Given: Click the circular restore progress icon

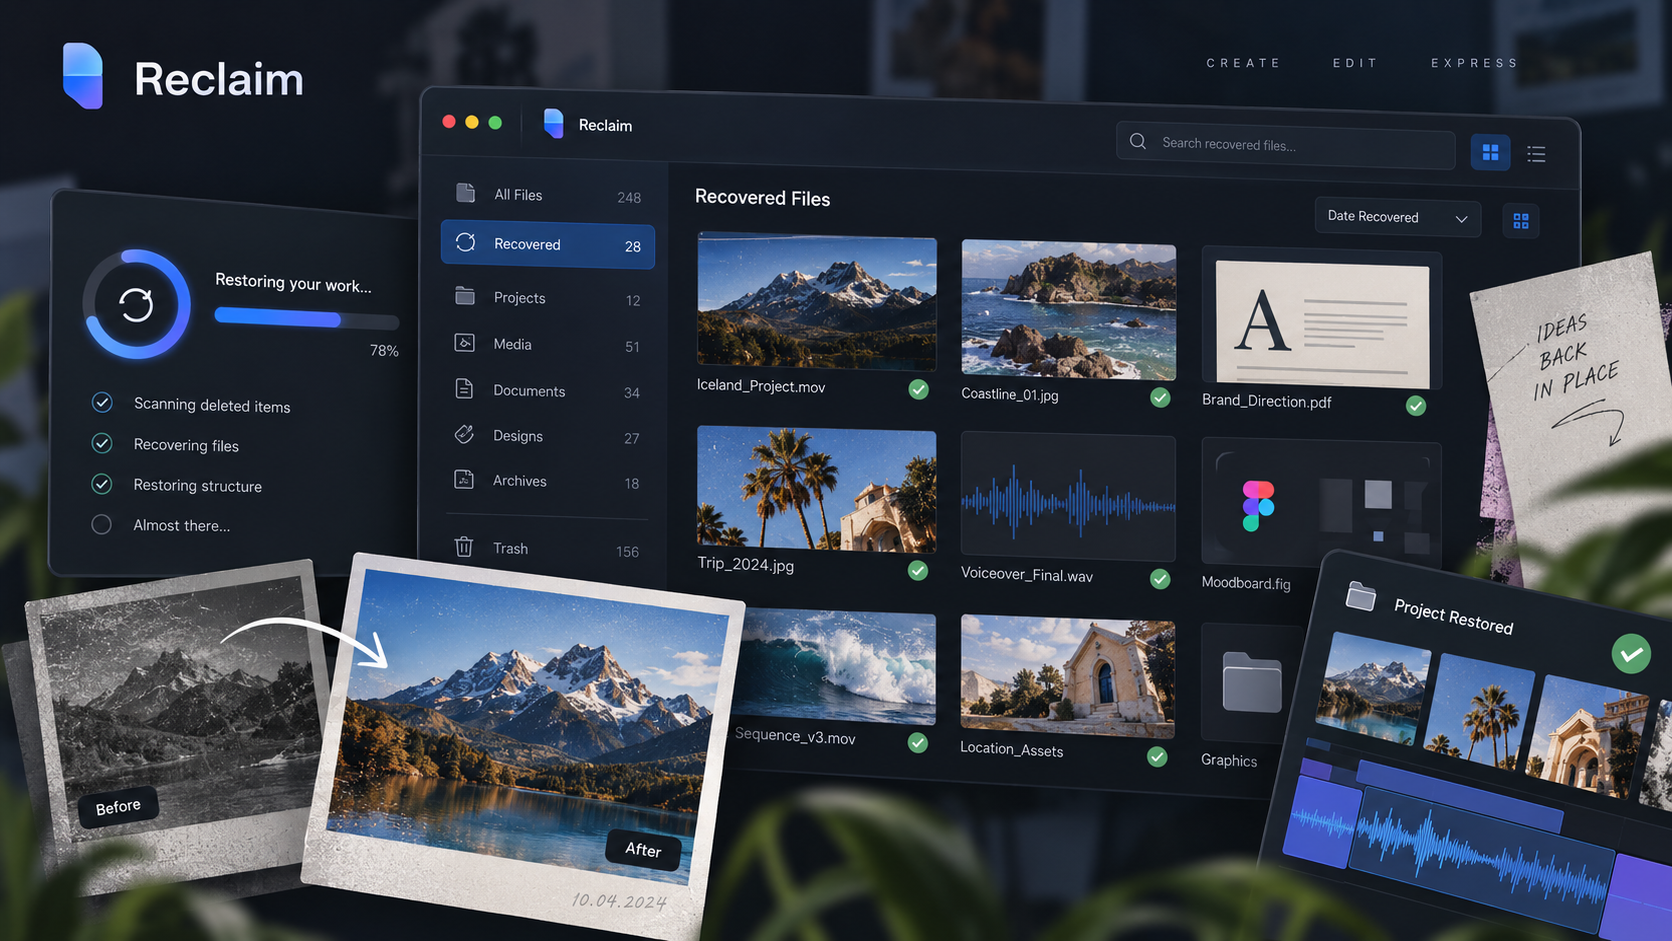Looking at the screenshot, I should click(137, 304).
